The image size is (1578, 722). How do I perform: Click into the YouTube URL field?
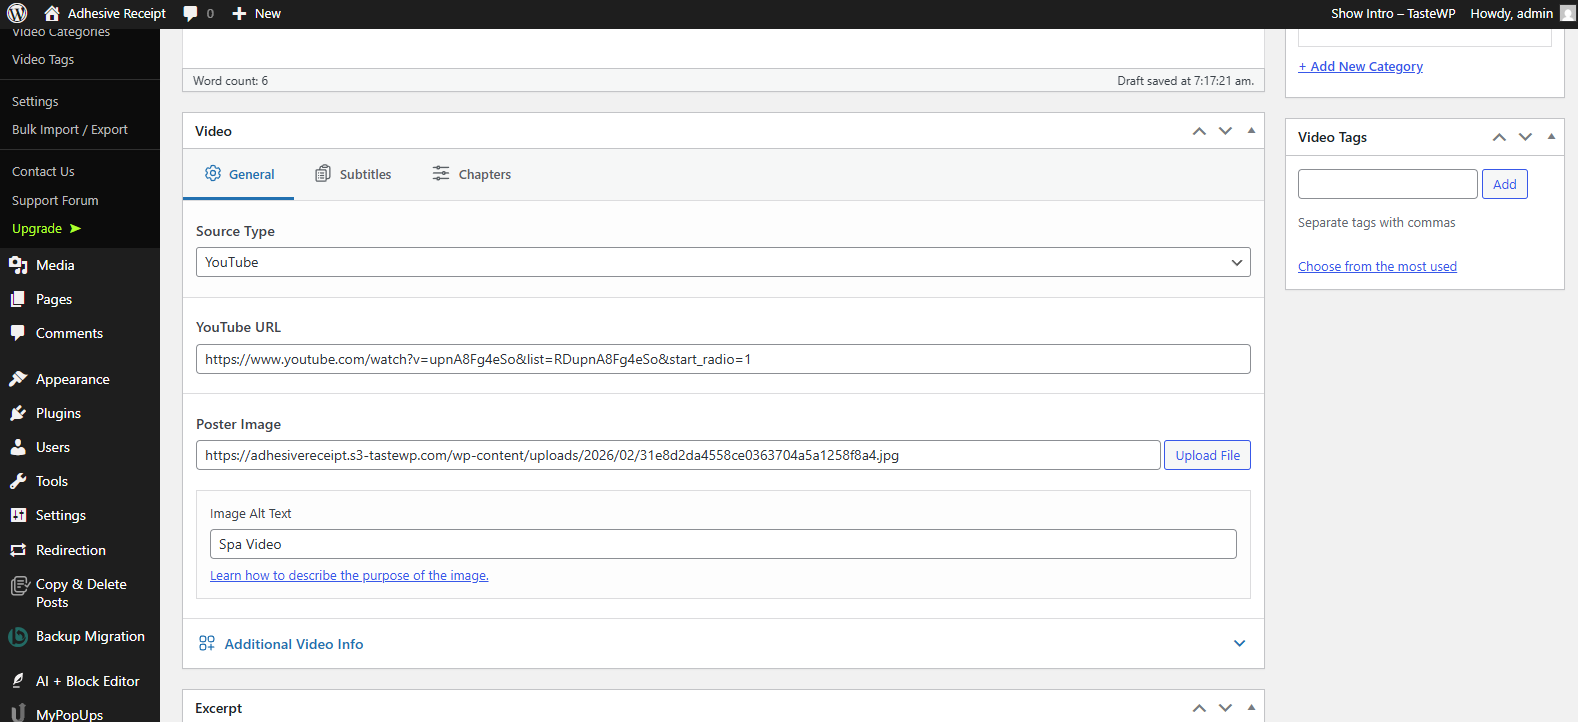point(722,359)
